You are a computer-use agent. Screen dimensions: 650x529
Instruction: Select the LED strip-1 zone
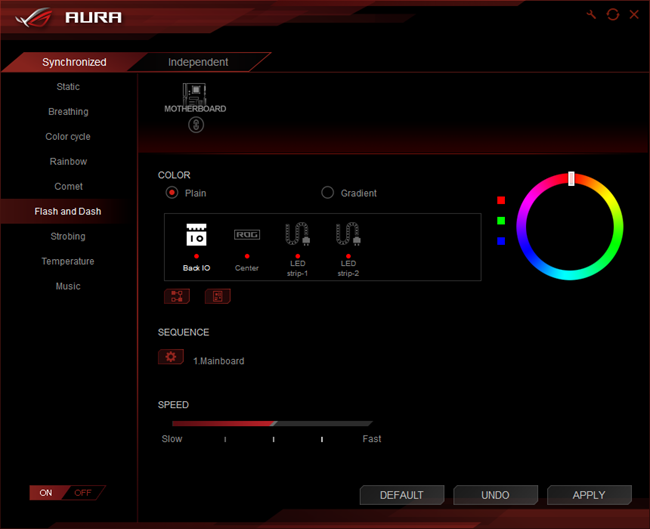click(297, 250)
